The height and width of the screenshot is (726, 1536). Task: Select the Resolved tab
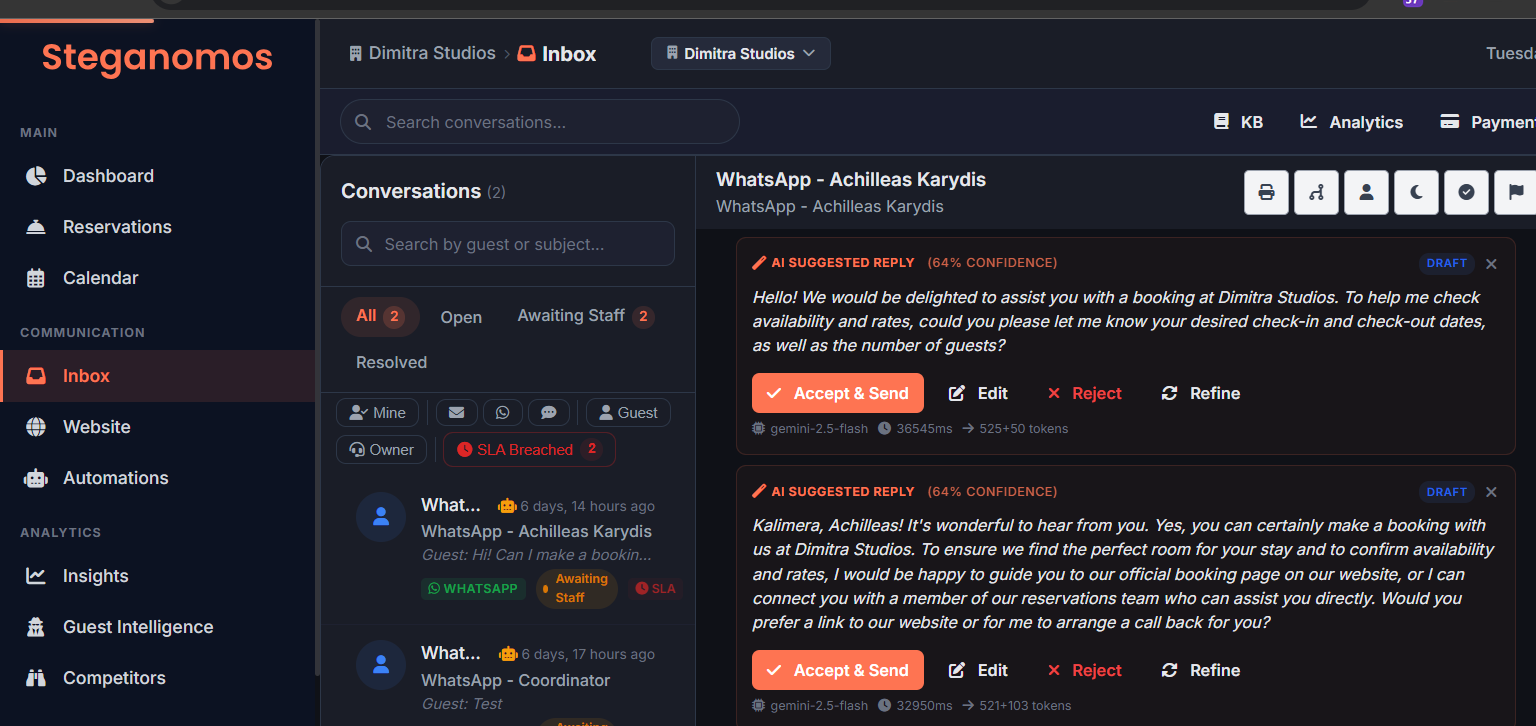pyautogui.click(x=391, y=362)
